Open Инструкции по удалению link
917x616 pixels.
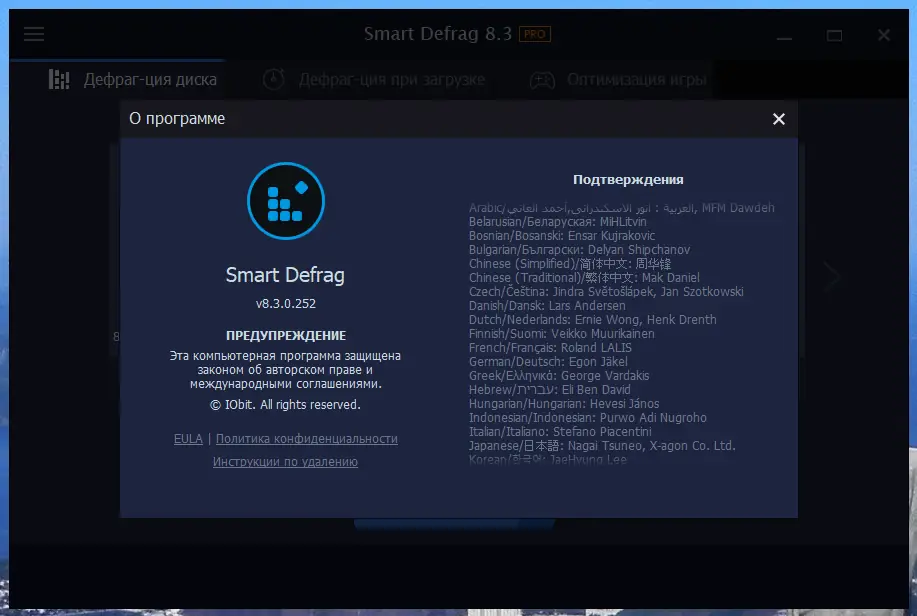[x=285, y=462]
